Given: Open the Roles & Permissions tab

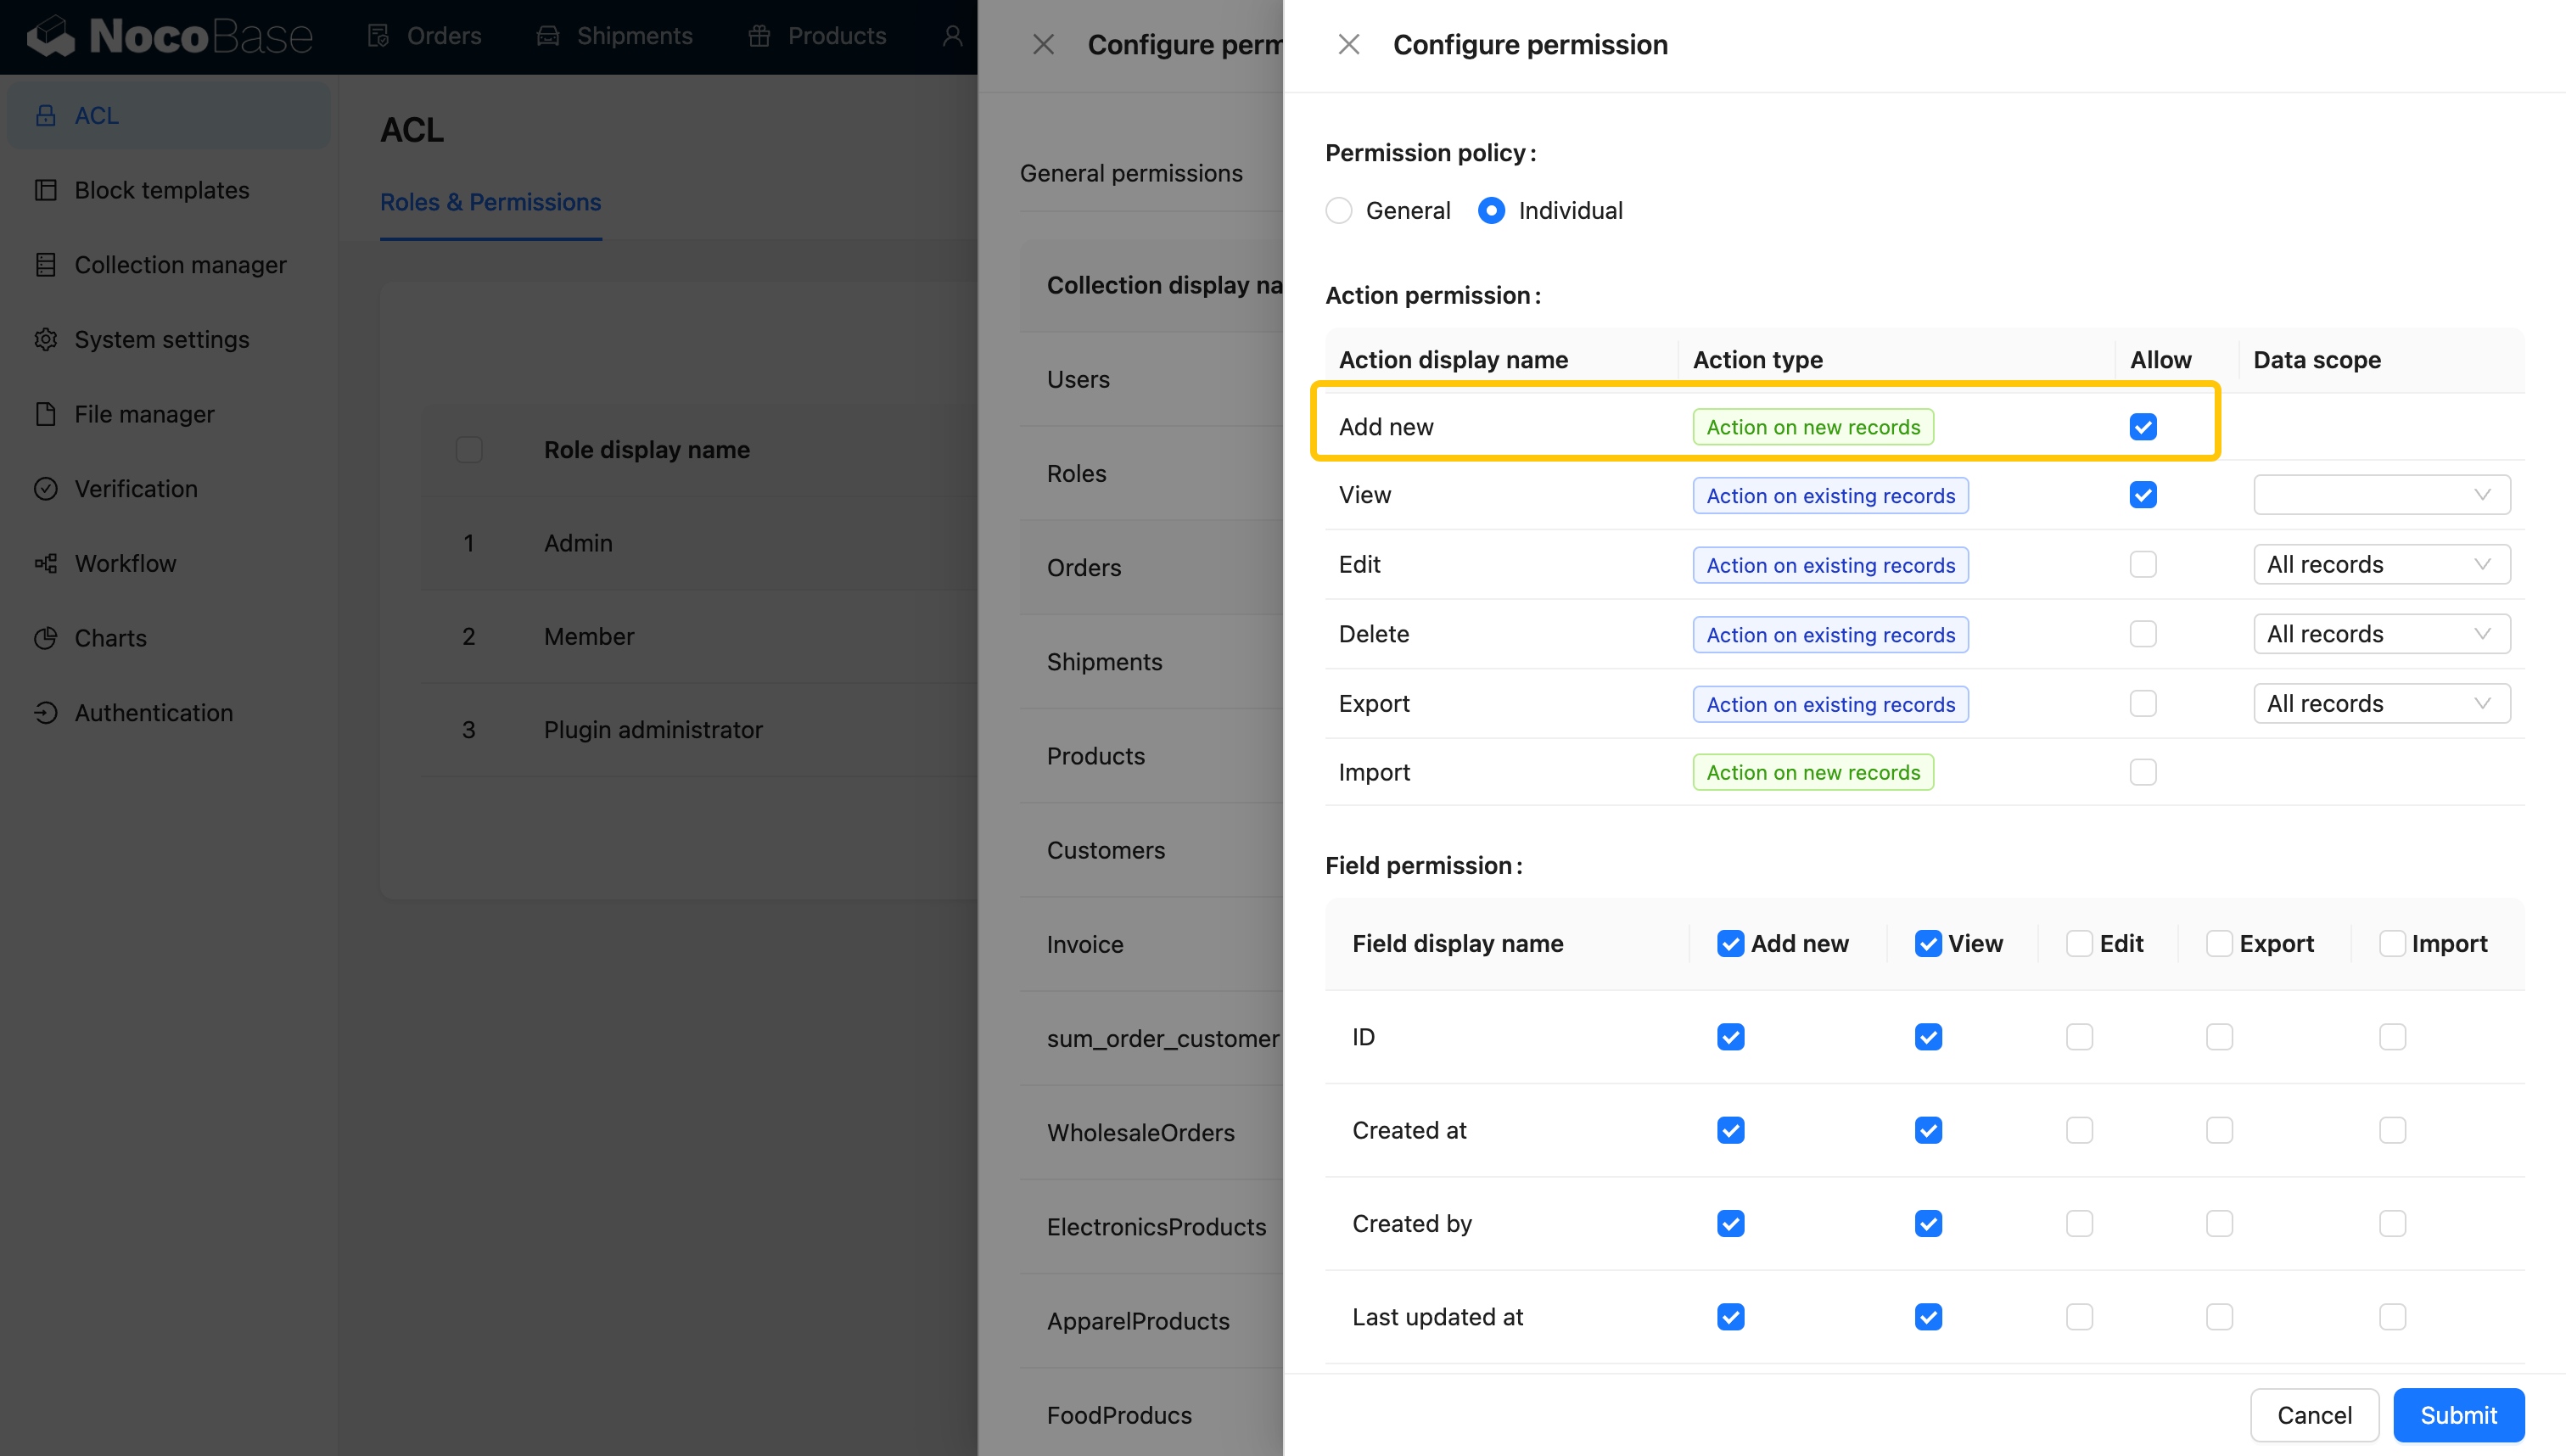Looking at the screenshot, I should coord(490,202).
